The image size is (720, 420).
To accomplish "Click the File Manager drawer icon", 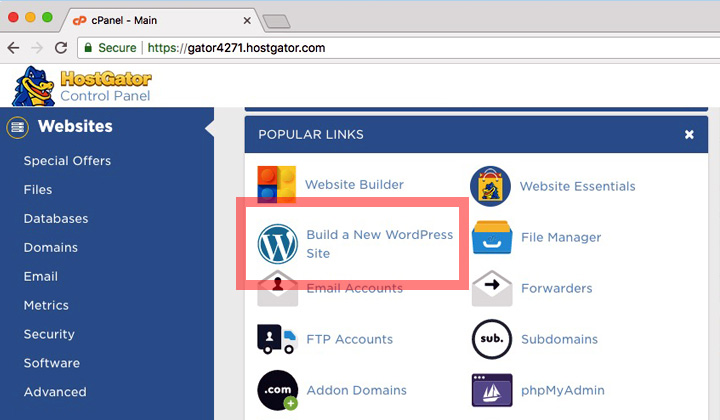I will tap(492, 237).
